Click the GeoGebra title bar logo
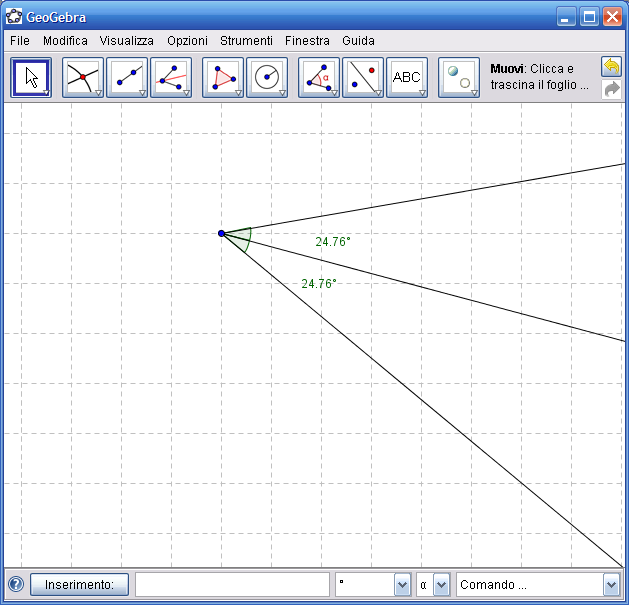 (x=14, y=17)
